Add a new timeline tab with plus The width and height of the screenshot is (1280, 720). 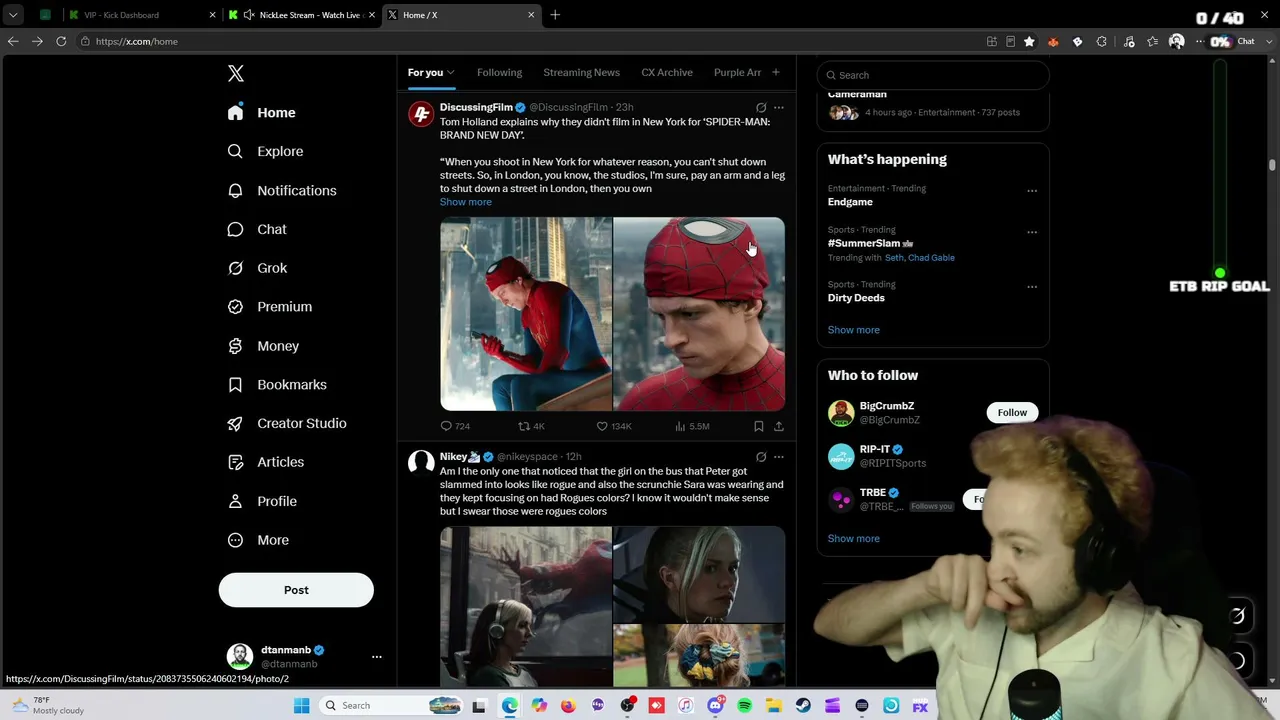click(x=775, y=72)
